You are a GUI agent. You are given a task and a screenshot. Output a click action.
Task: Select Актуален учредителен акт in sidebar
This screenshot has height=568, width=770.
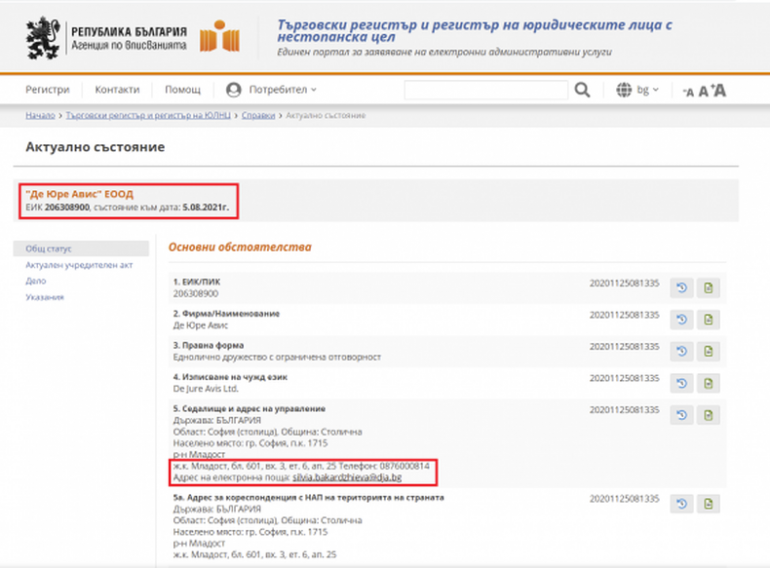[x=79, y=265]
